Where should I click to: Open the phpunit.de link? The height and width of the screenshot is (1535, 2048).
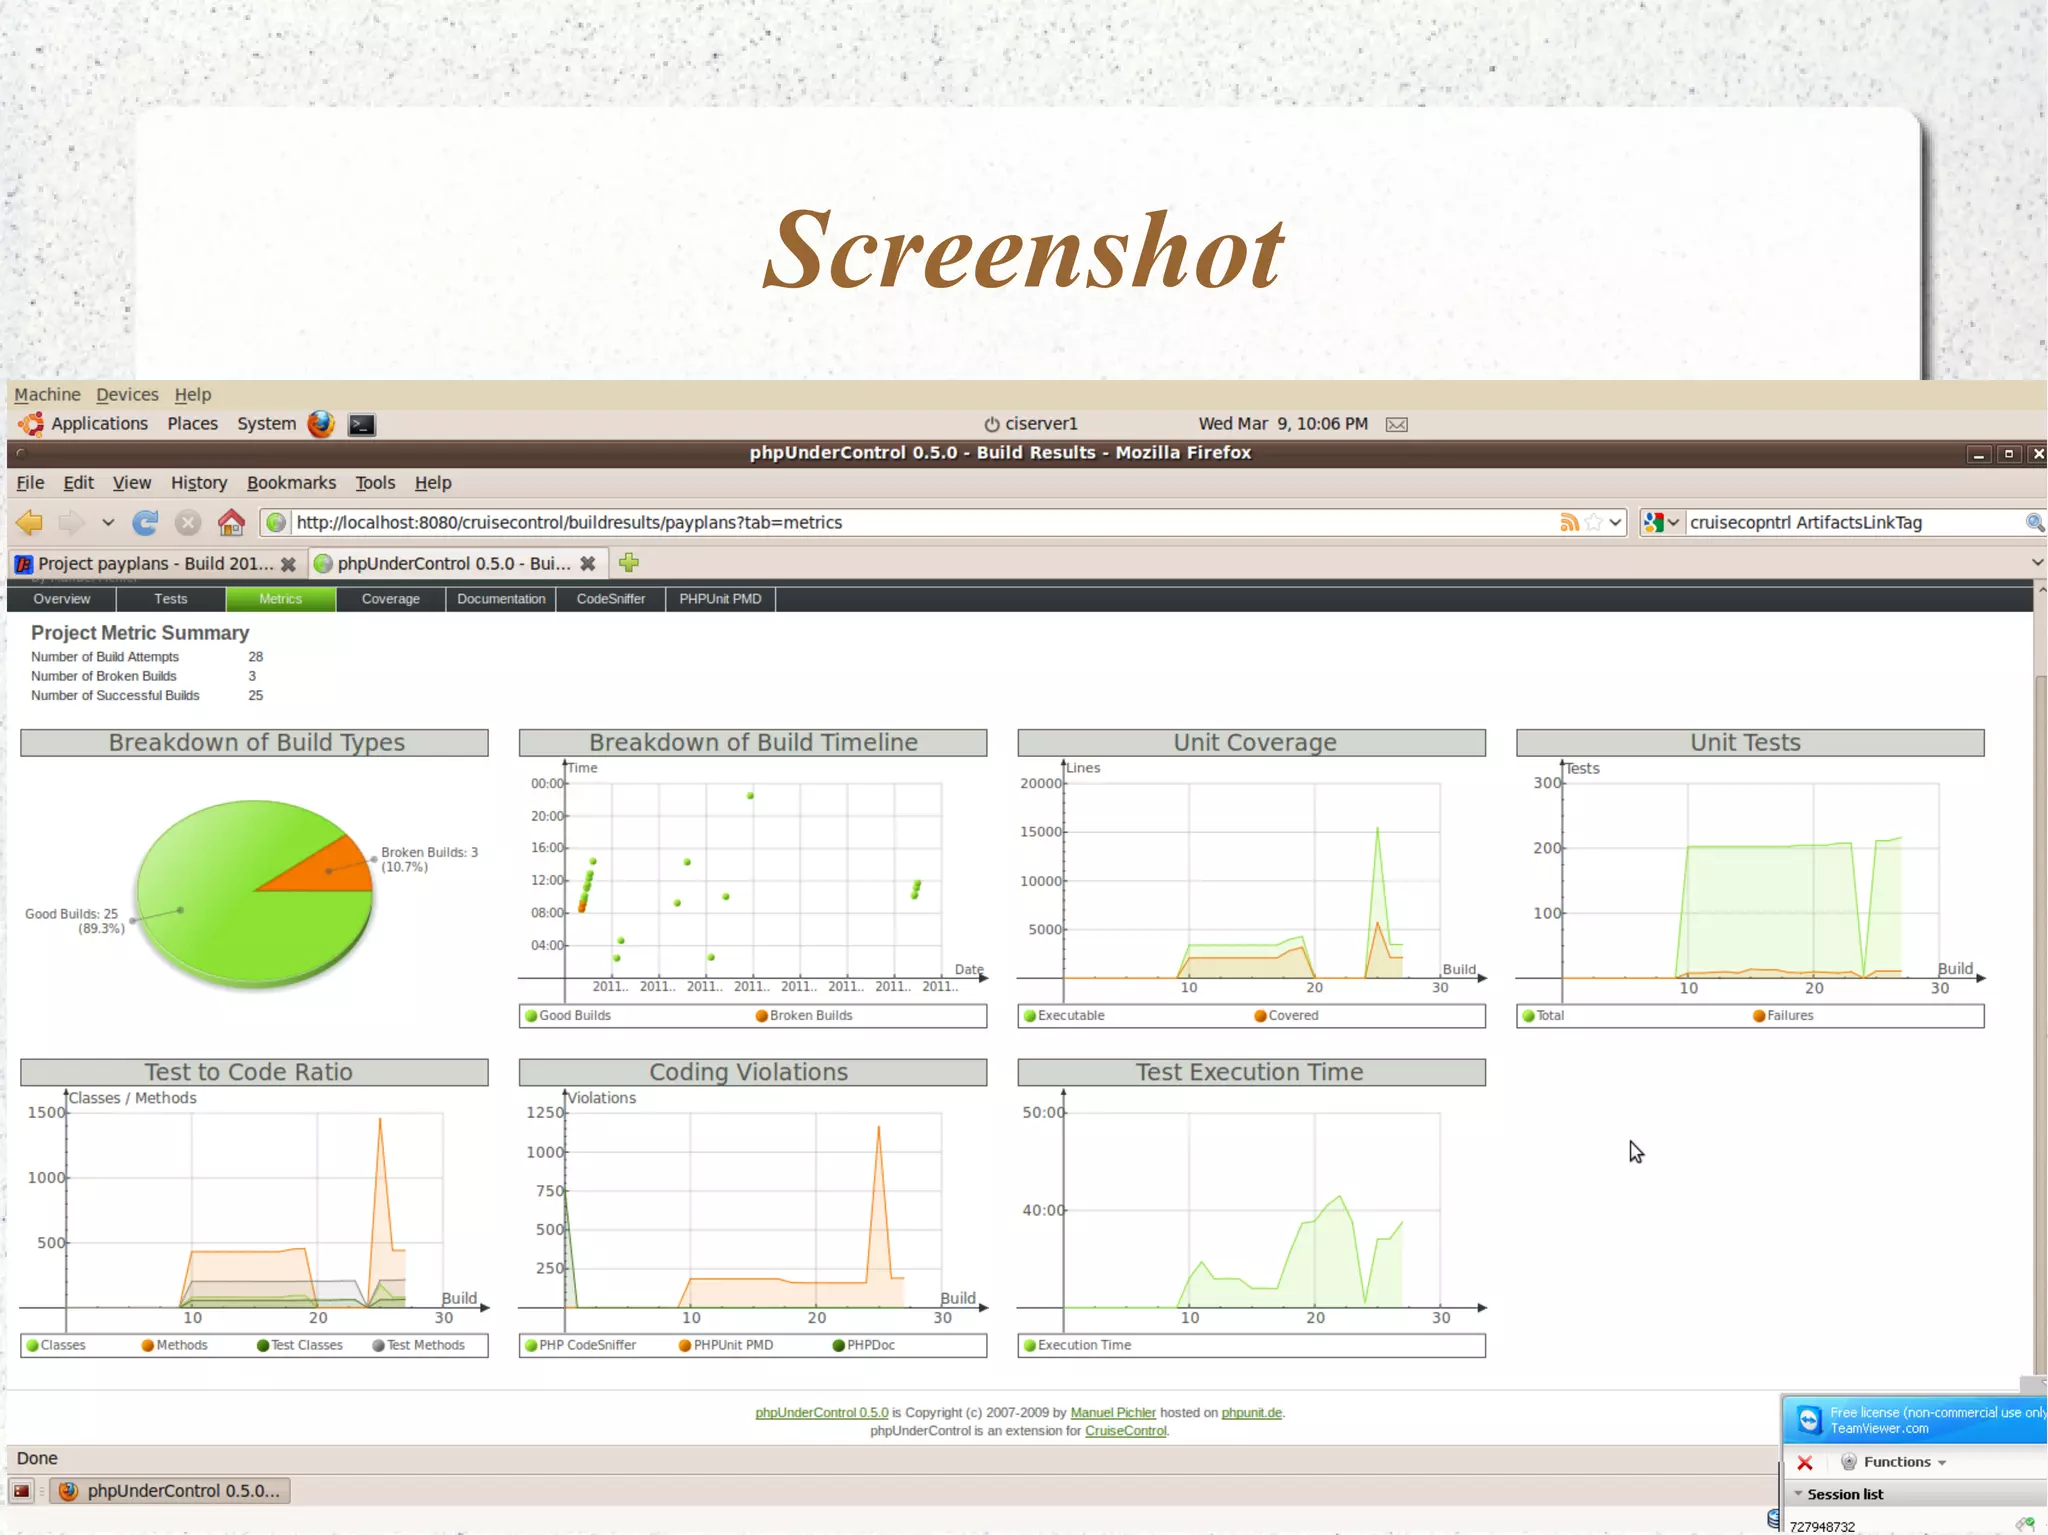click(1251, 1413)
